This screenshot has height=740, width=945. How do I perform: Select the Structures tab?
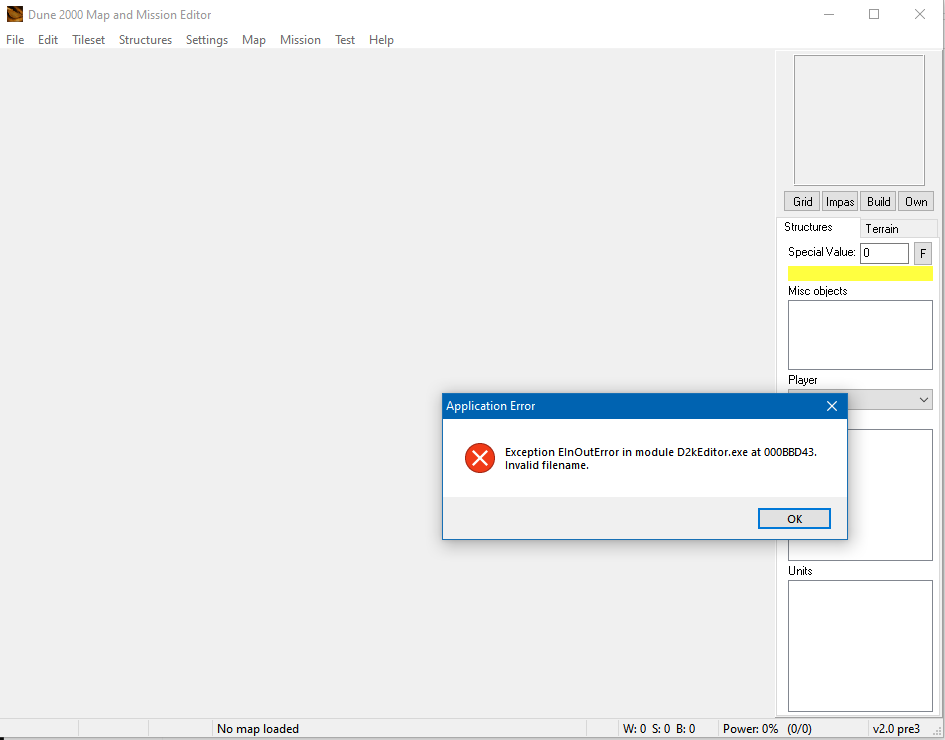(x=808, y=227)
